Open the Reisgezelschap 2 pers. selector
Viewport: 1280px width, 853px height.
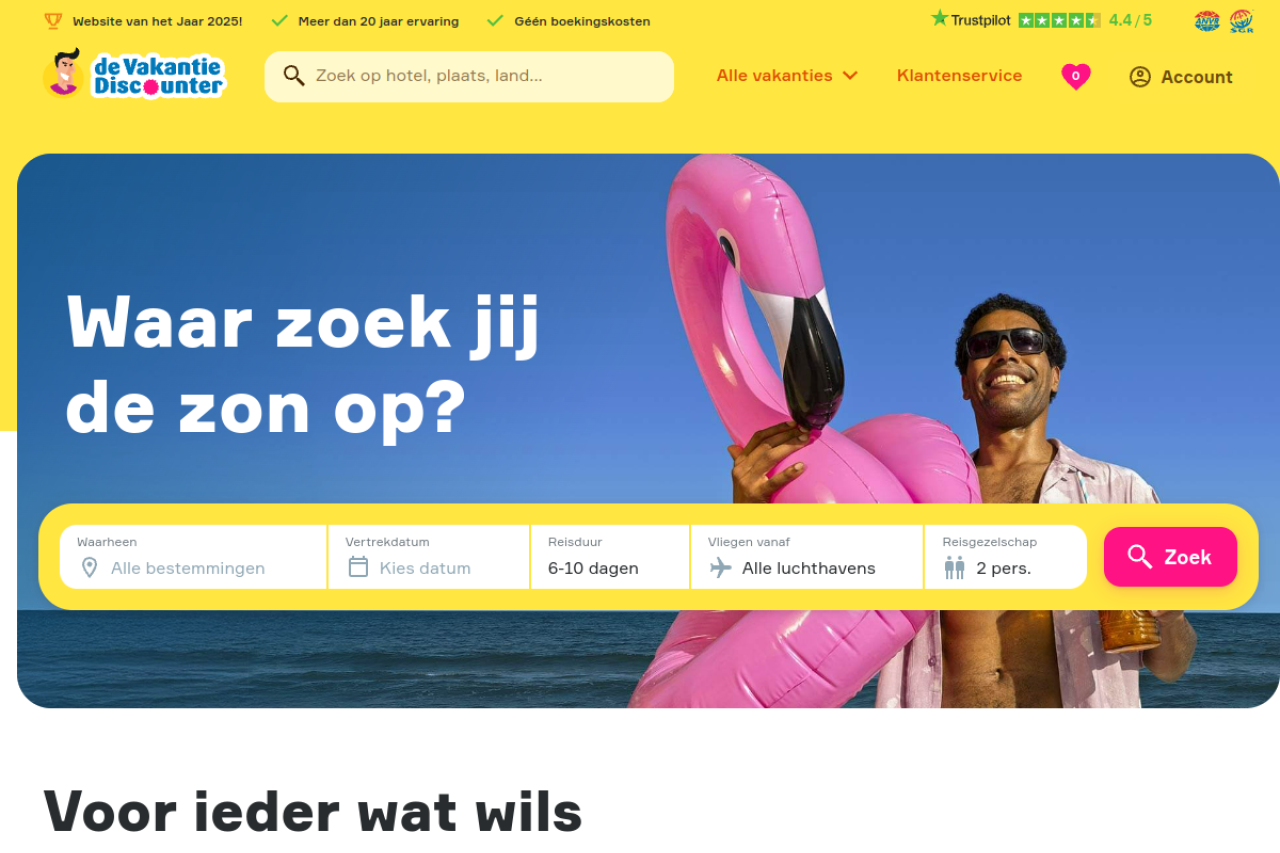point(1006,557)
